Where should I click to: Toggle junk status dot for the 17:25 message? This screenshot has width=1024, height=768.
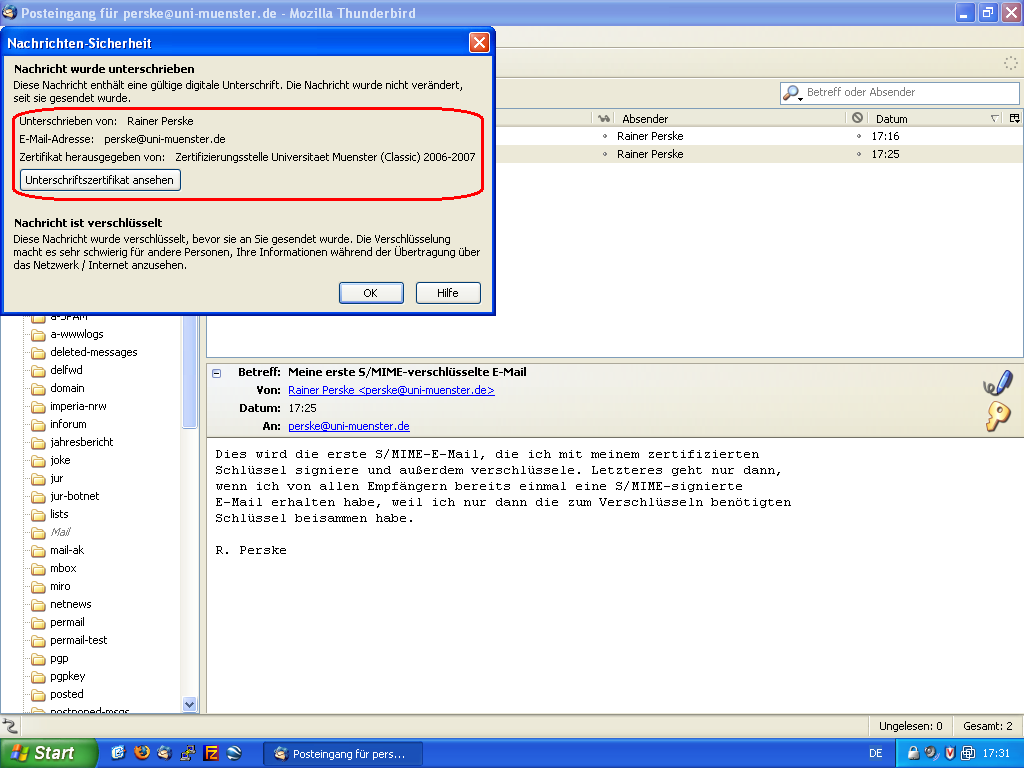pos(858,154)
